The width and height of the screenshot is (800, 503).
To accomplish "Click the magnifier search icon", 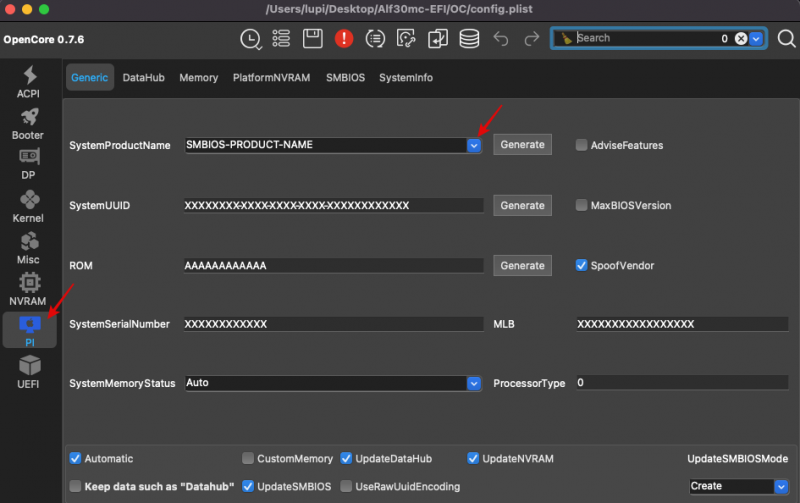I will click(x=786, y=38).
